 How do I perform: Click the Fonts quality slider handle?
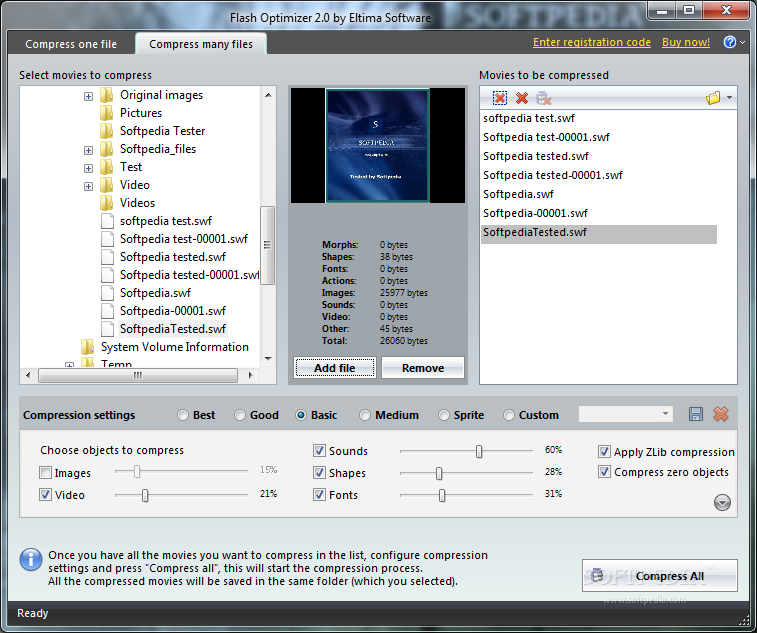tap(441, 495)
